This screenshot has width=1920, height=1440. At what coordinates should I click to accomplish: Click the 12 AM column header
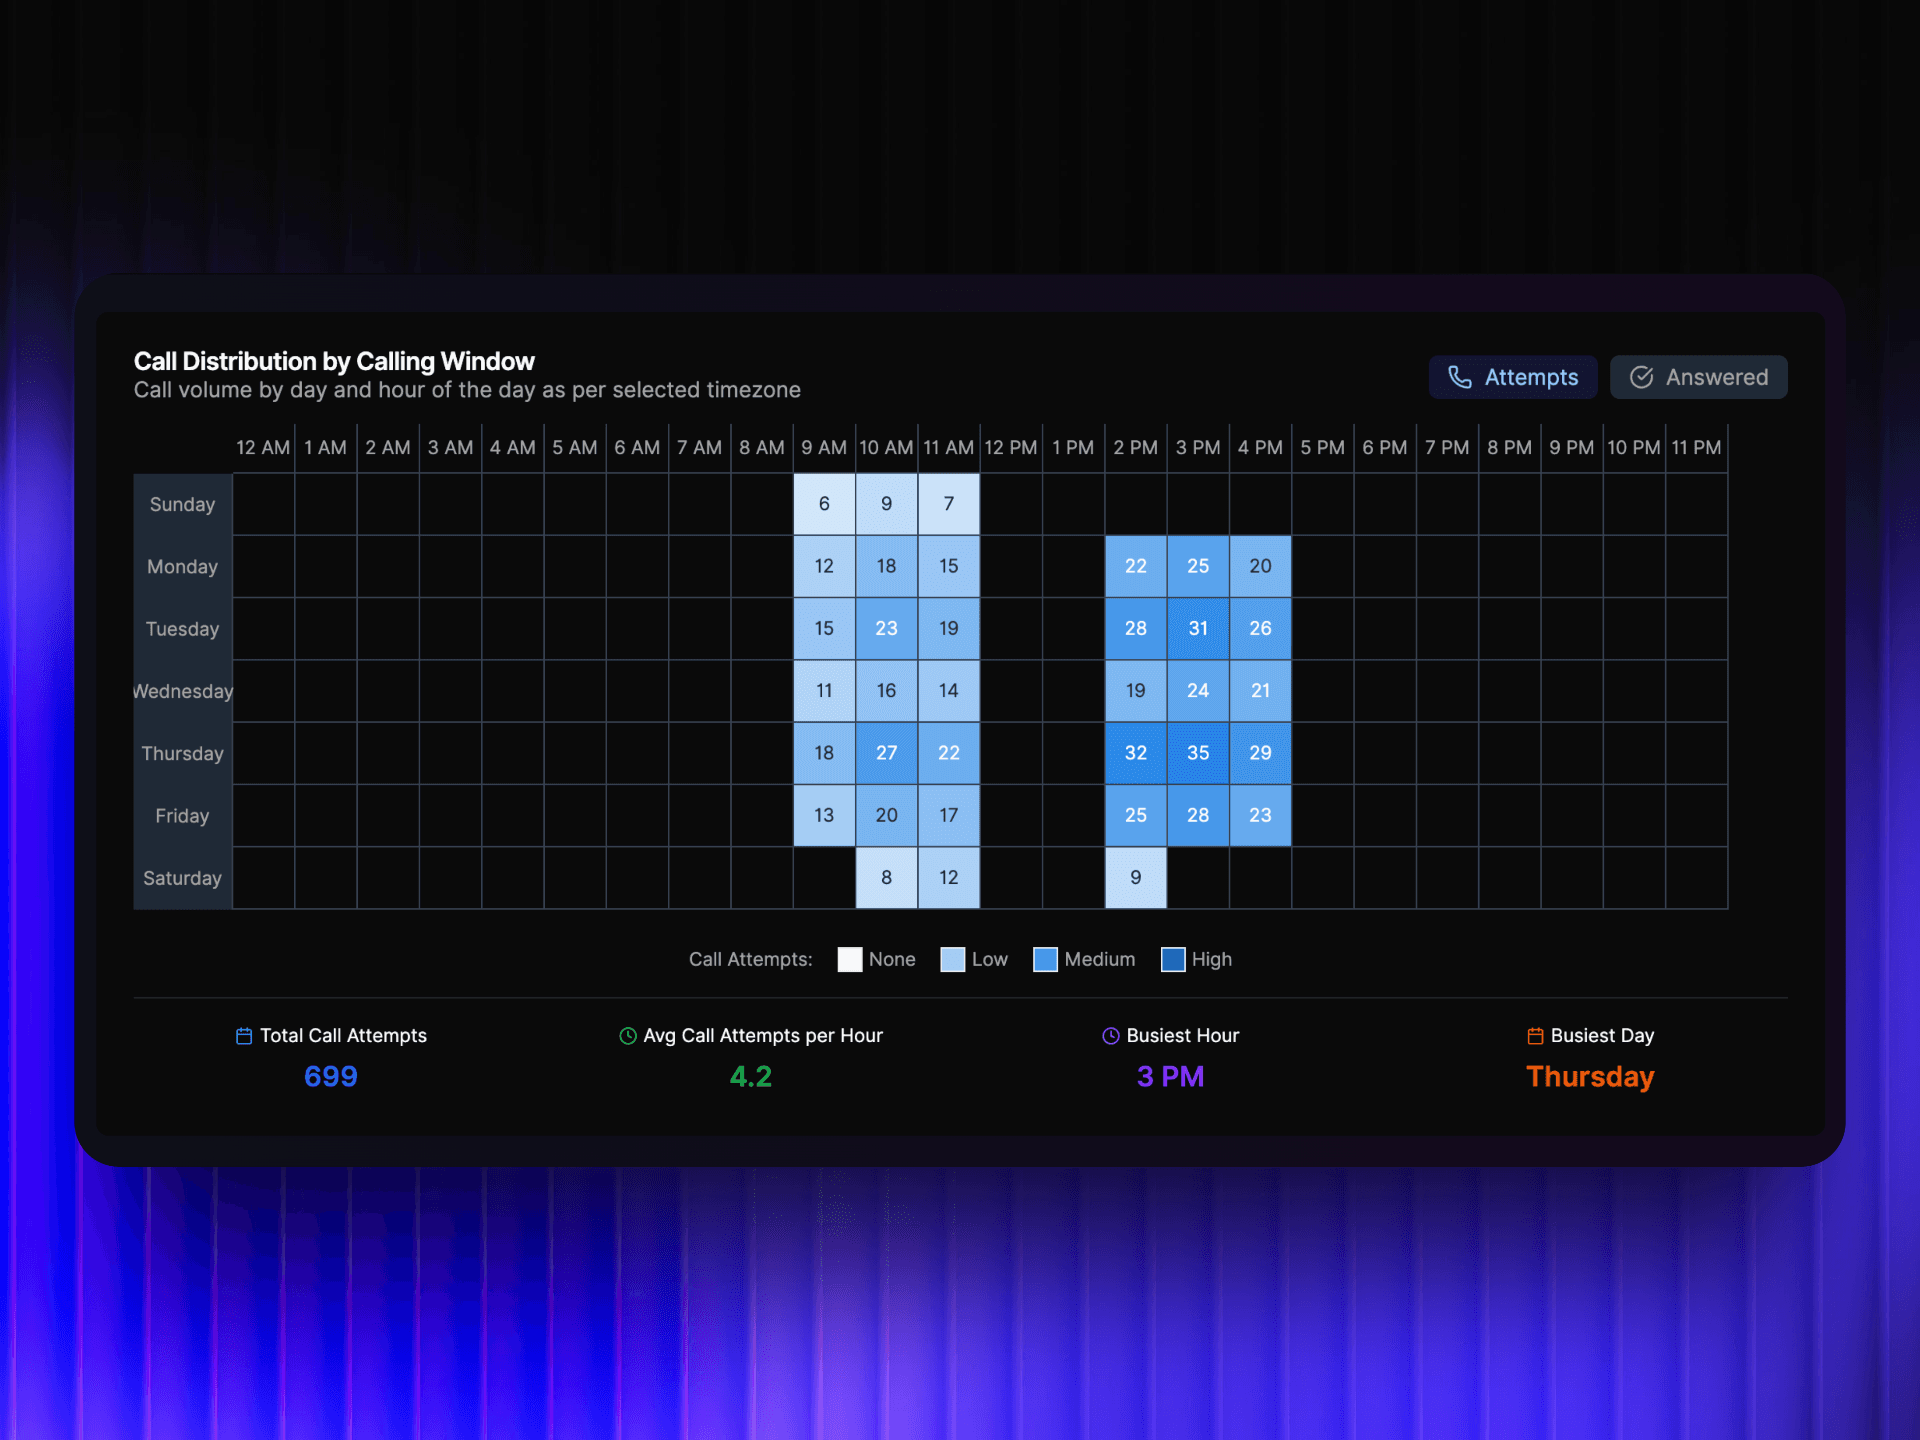point(263,447)
